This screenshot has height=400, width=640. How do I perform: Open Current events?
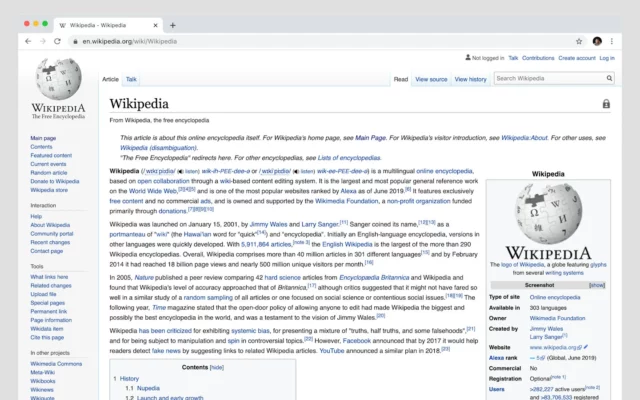(x=48, y=164)
